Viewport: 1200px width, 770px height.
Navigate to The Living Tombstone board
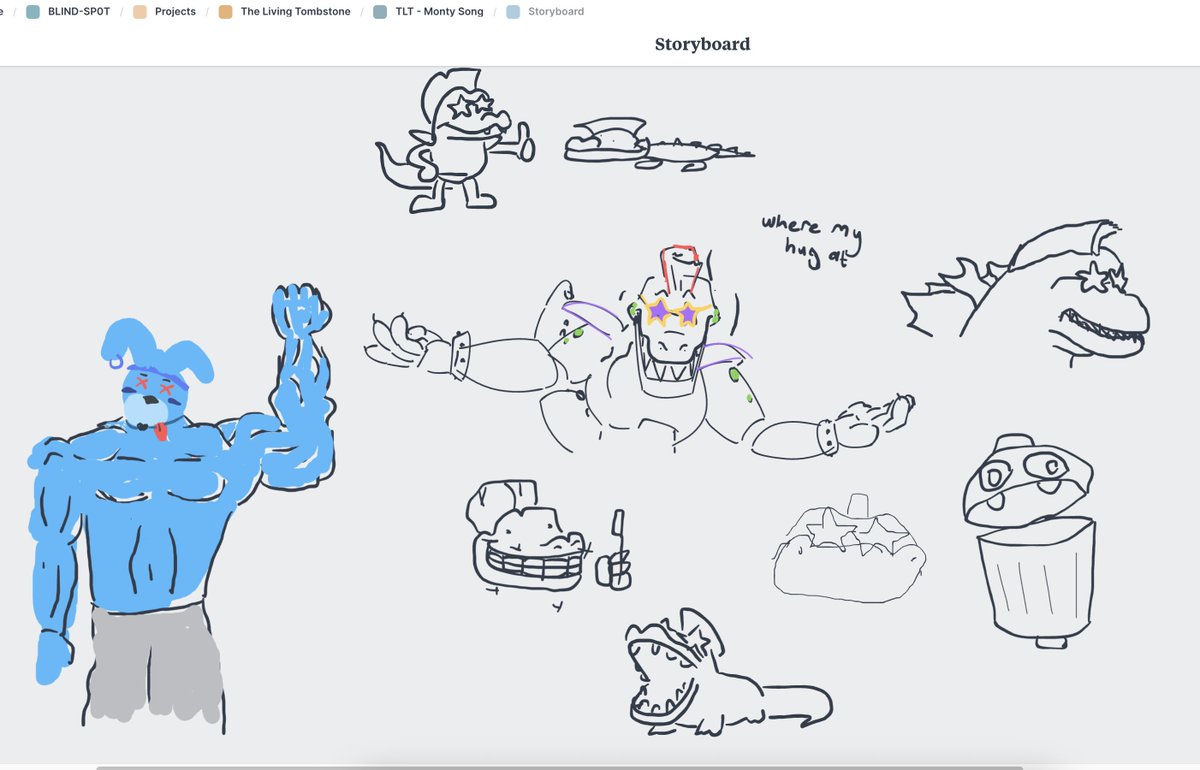coord(295,12)
